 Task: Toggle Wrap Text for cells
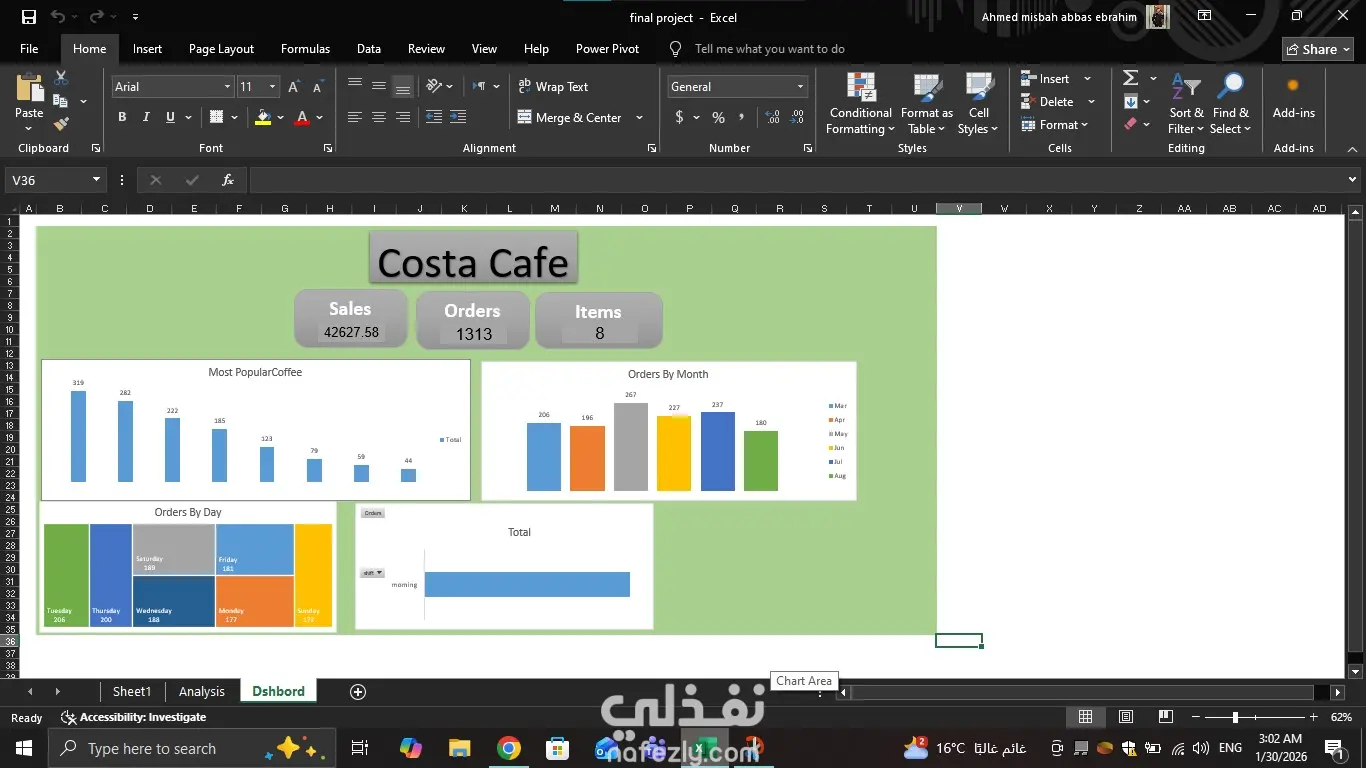[x=553, y=87]
